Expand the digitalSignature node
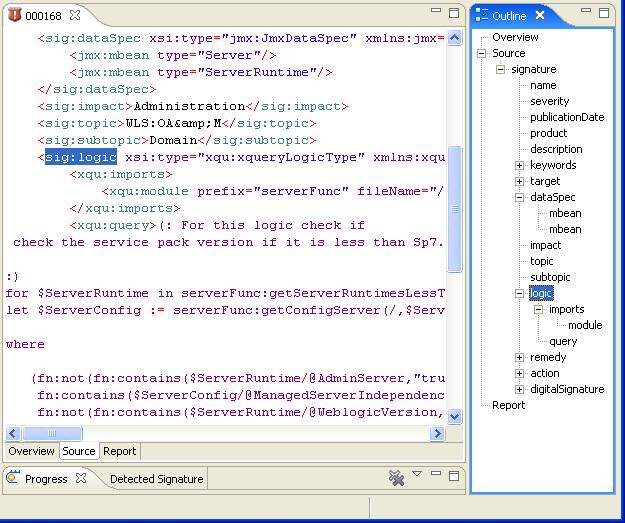 (519, 389)
